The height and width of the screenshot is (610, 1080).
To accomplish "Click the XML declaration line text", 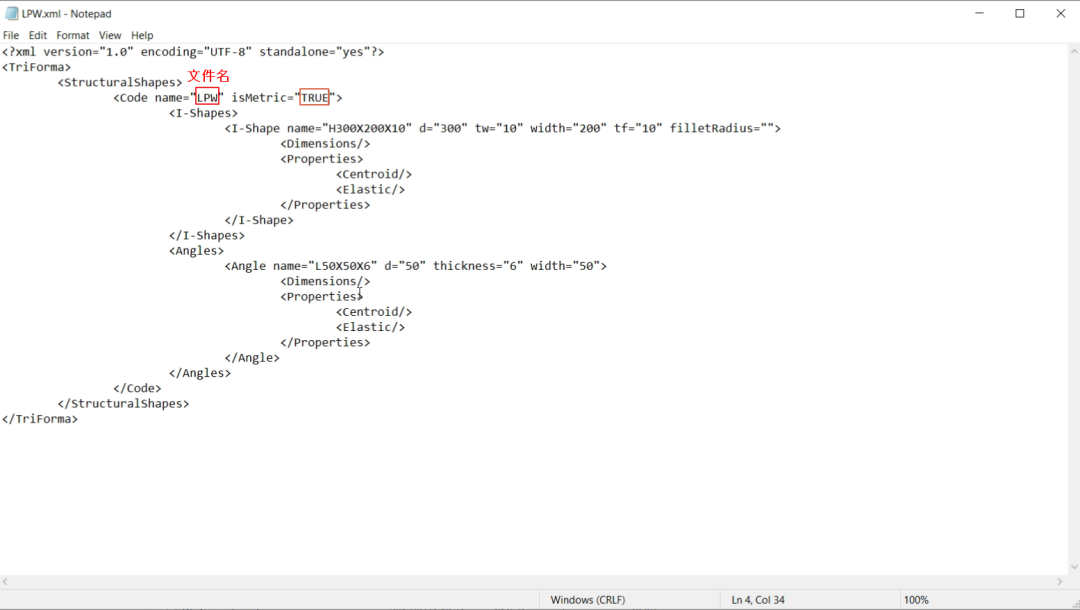I will click(x=193, y=52).
